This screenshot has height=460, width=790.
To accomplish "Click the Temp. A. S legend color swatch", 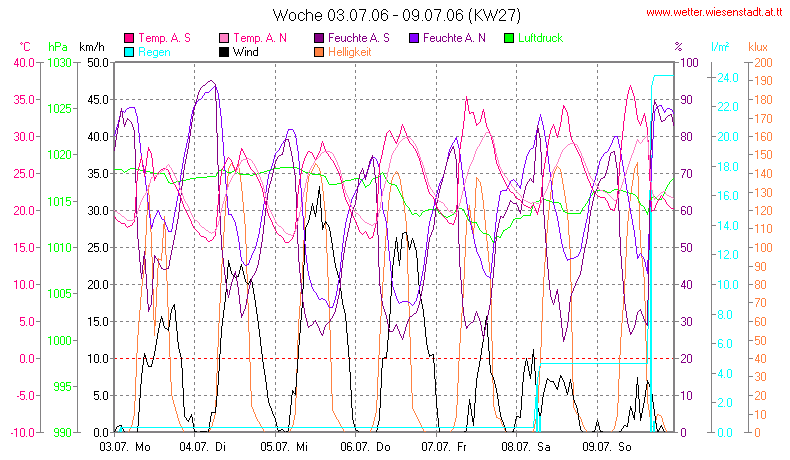I will [129, 38].
